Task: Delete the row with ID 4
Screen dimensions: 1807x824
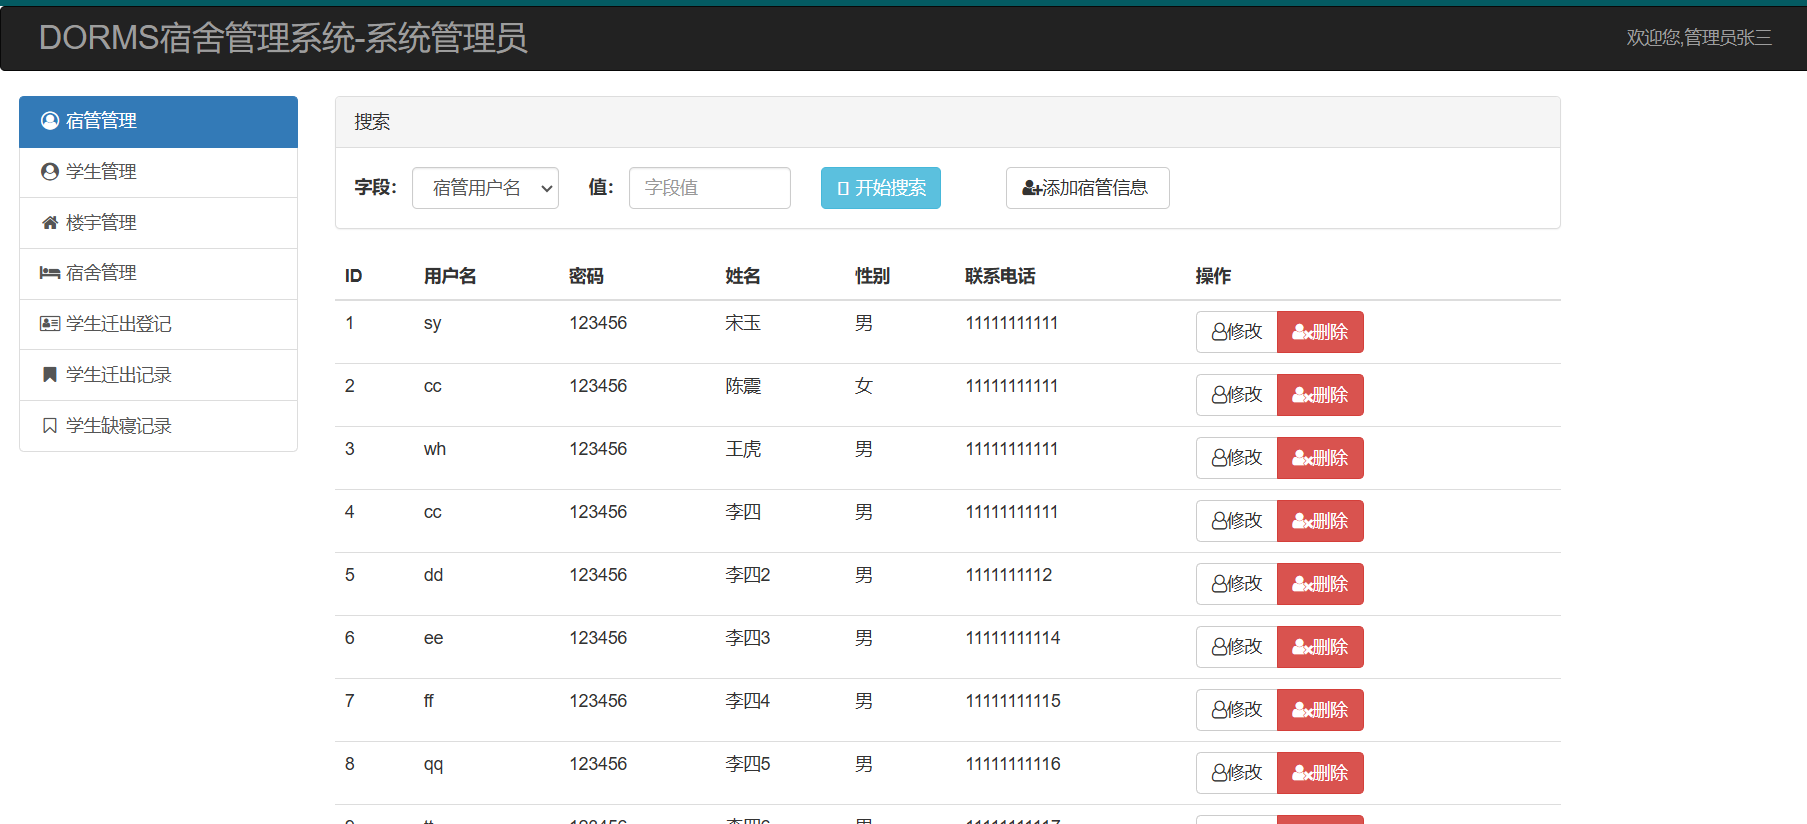Action: pos(1320,521)
